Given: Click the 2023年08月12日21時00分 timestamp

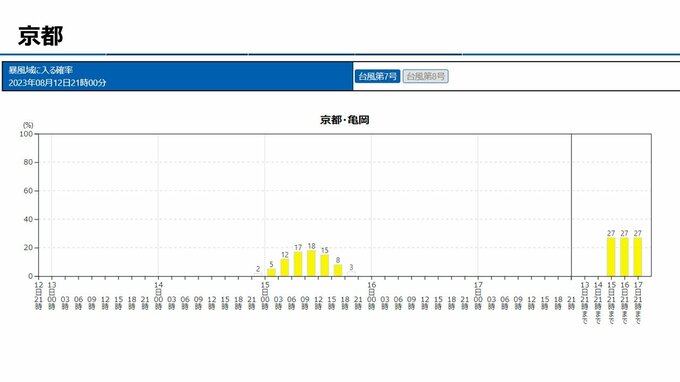Looking at the screenshot, I should [x=57, y=82].
